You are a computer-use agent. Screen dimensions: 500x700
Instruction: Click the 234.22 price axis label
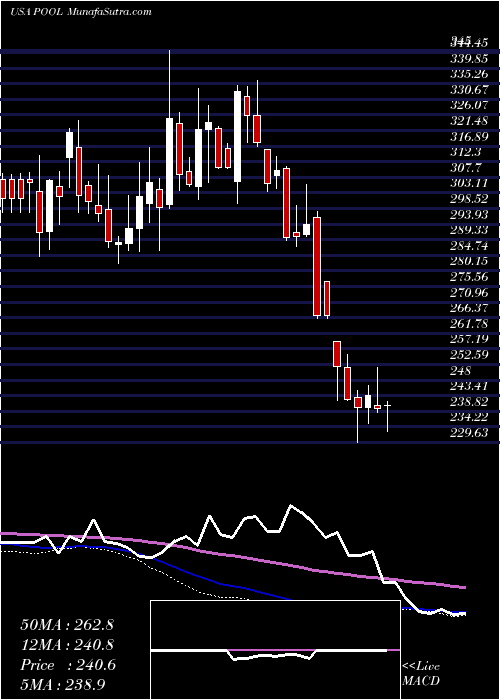(469, 417)
